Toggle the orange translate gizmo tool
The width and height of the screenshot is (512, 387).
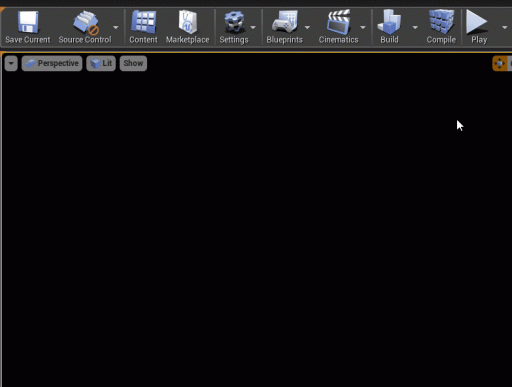tap(500, 63)
